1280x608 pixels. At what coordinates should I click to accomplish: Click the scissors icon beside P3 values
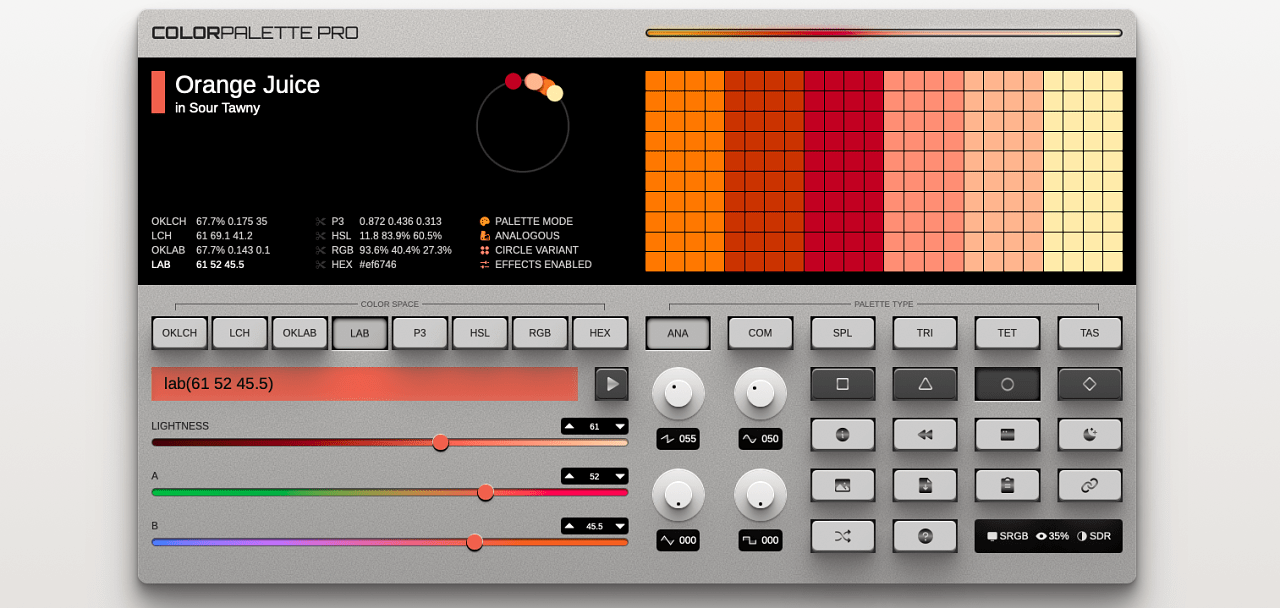321,222
